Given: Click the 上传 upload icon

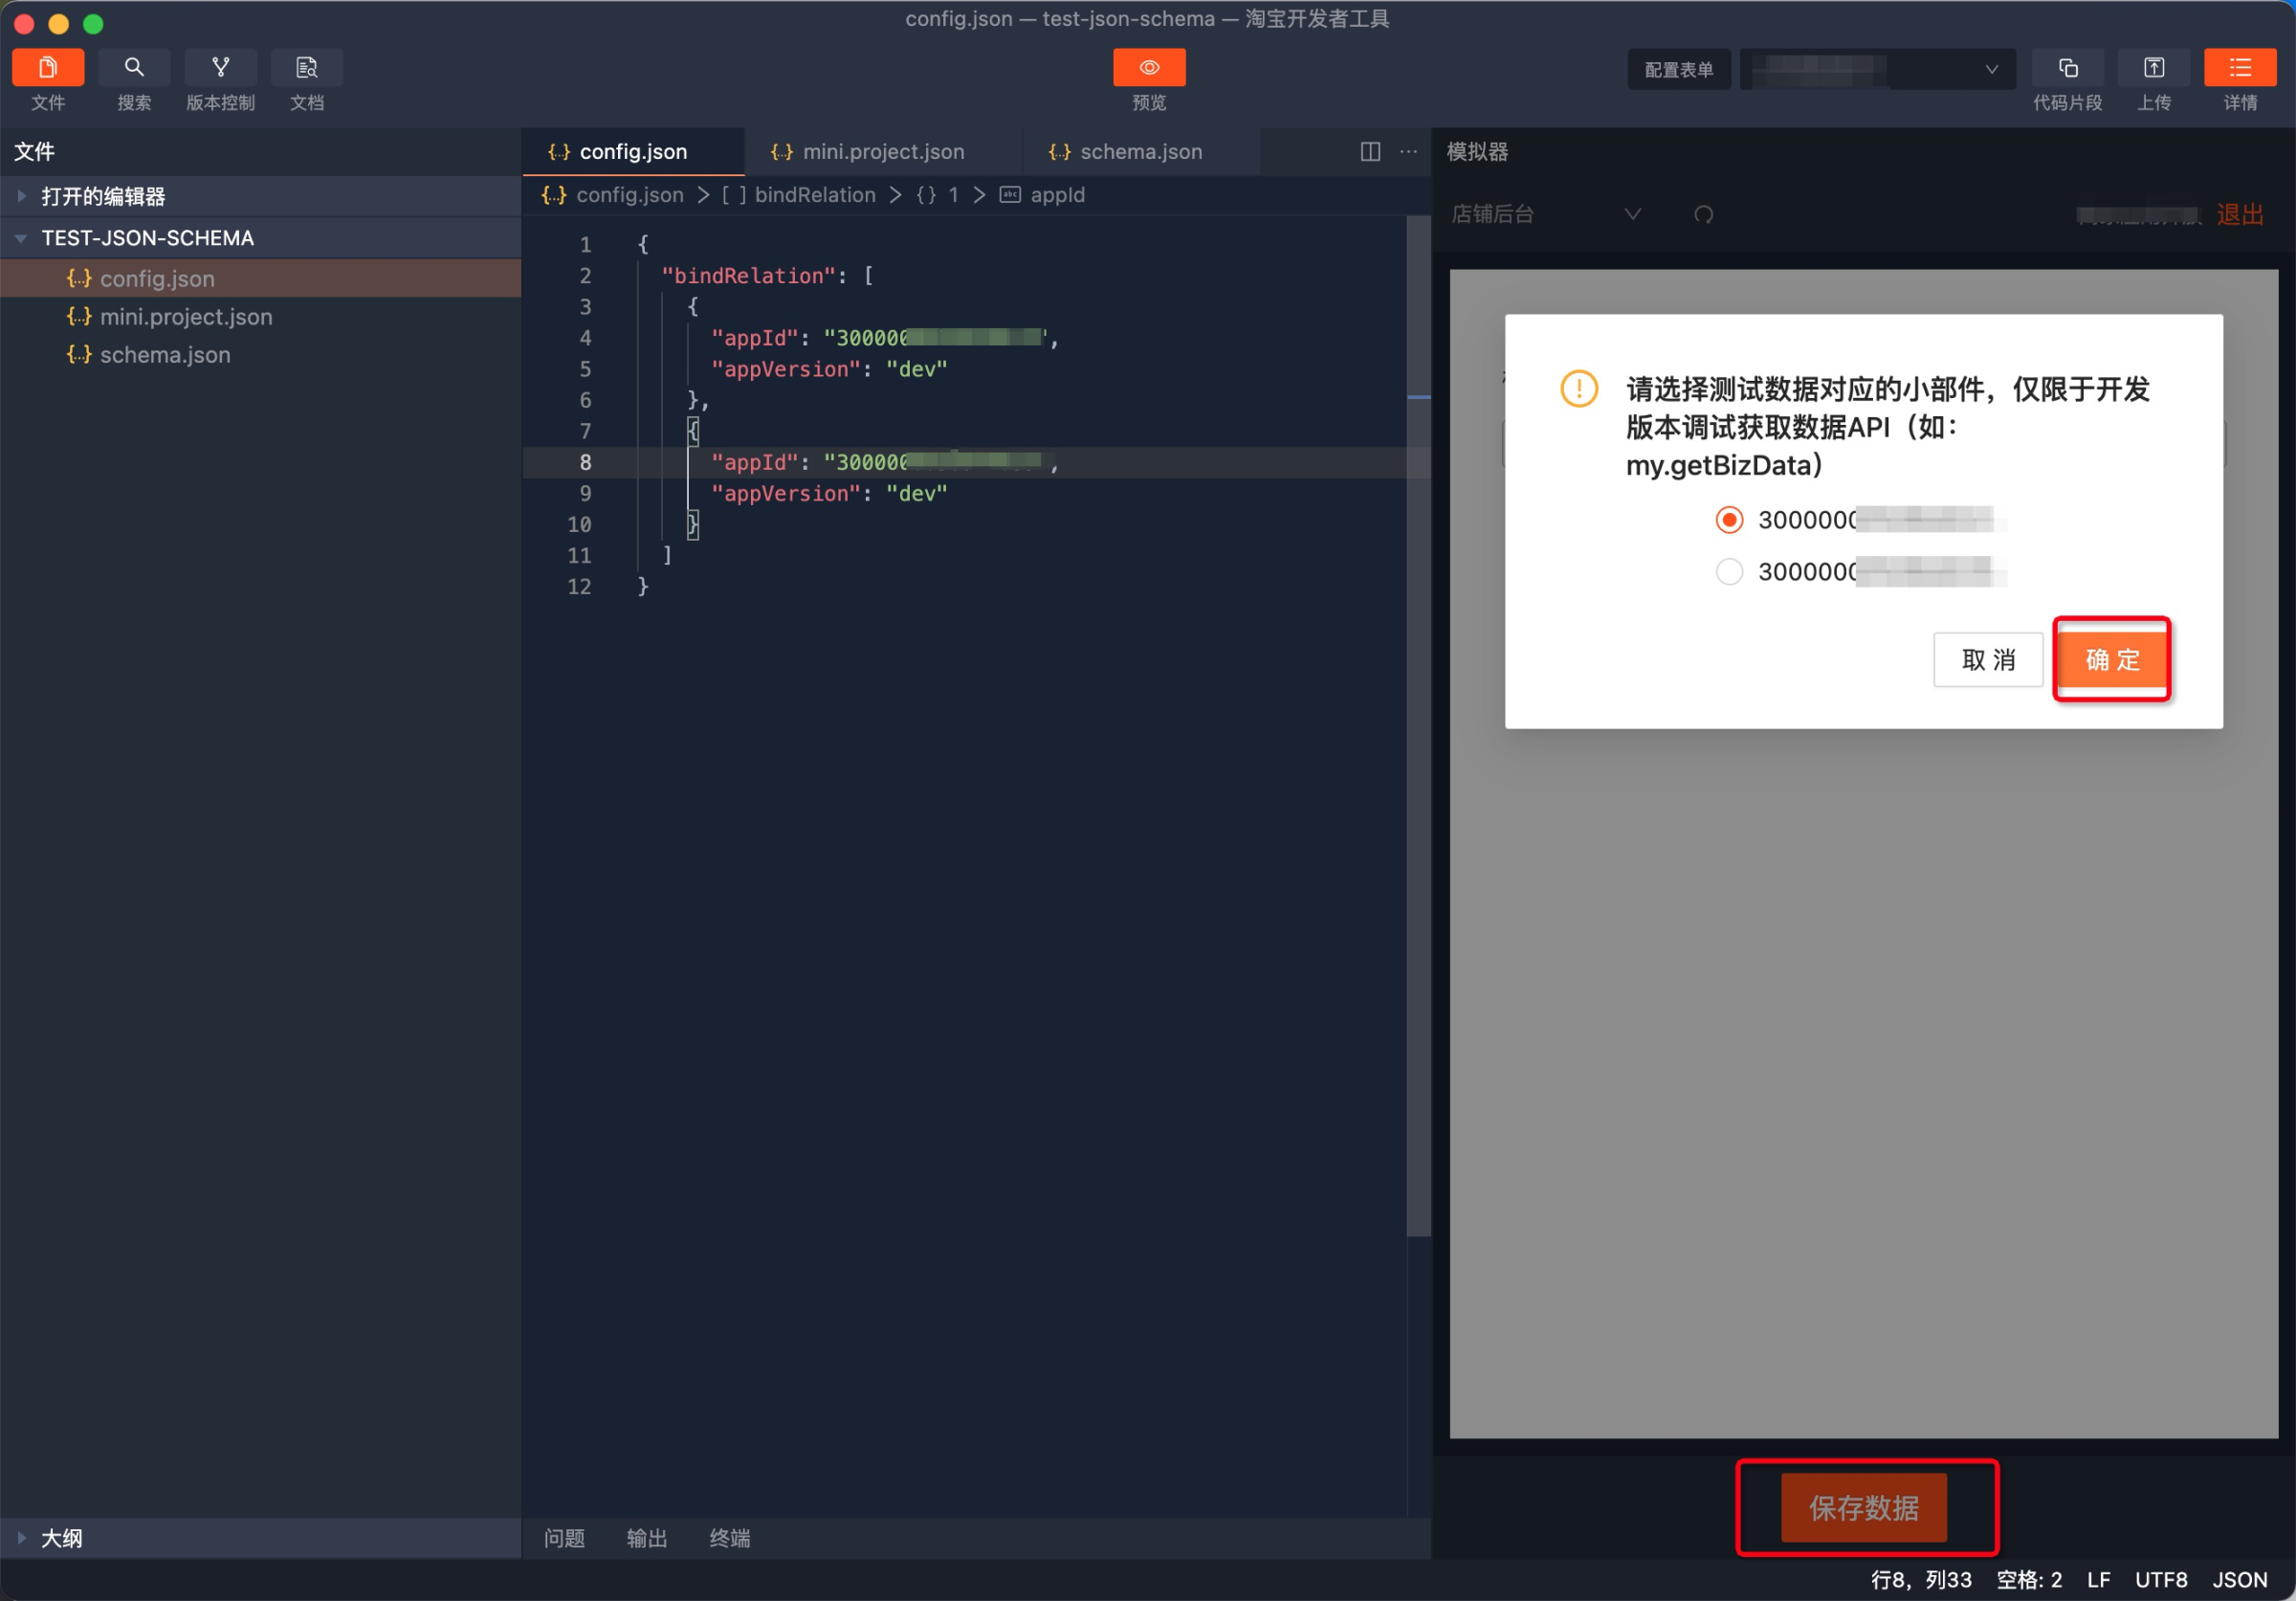Looking at the screenshot, I should [2153, 67].
